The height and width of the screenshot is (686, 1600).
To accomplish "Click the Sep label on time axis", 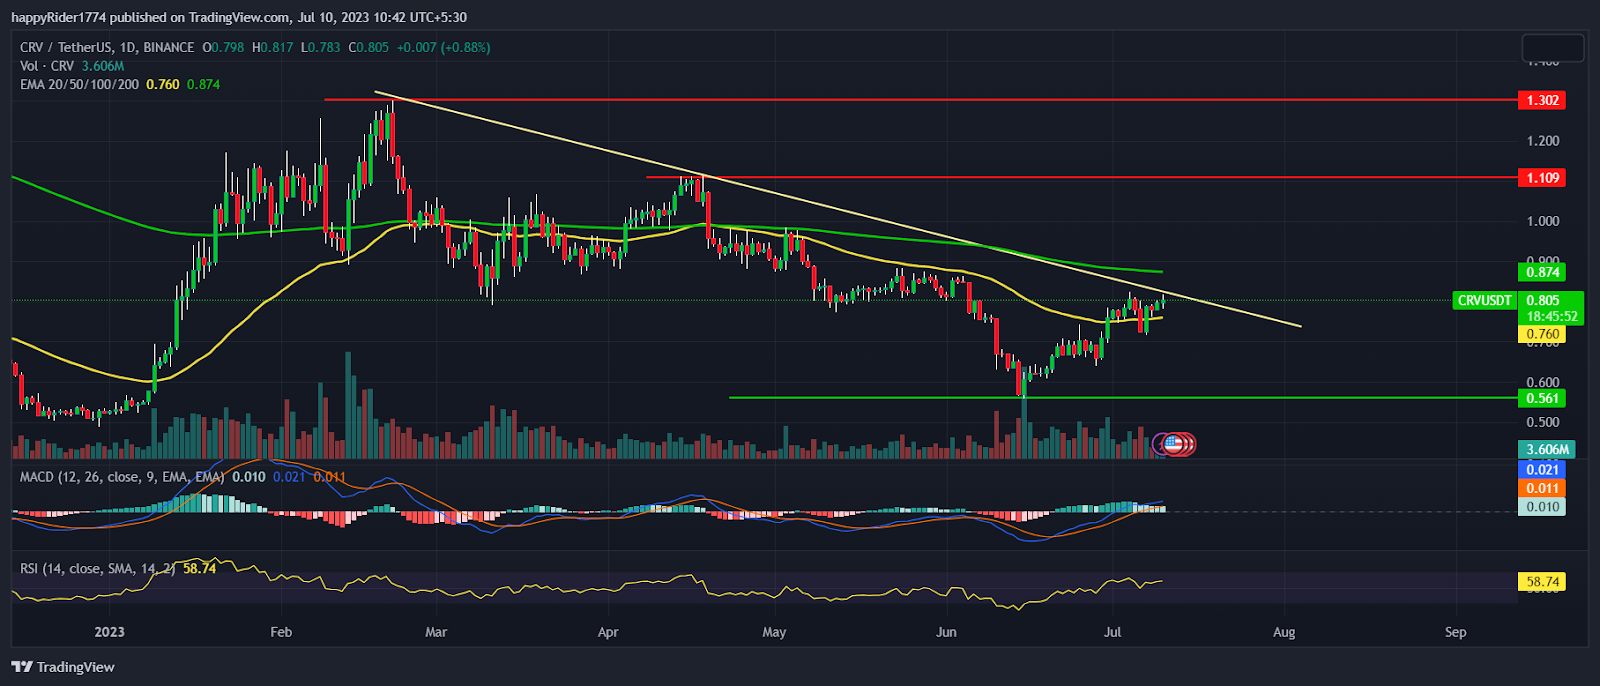I will 1456,632.
